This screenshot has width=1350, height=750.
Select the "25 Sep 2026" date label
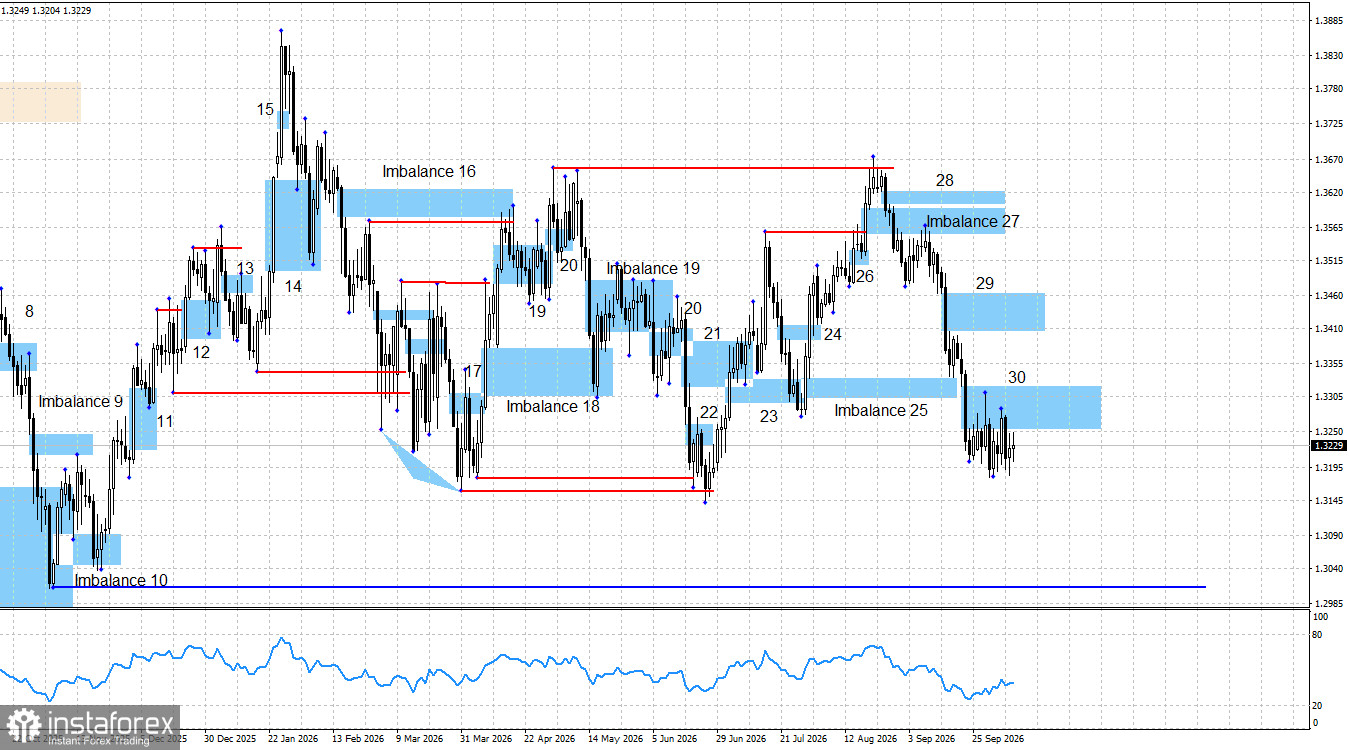(997, 740)
